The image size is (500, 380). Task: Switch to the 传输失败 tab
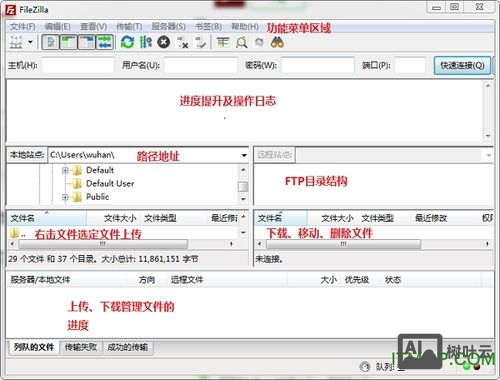(81, 347)
